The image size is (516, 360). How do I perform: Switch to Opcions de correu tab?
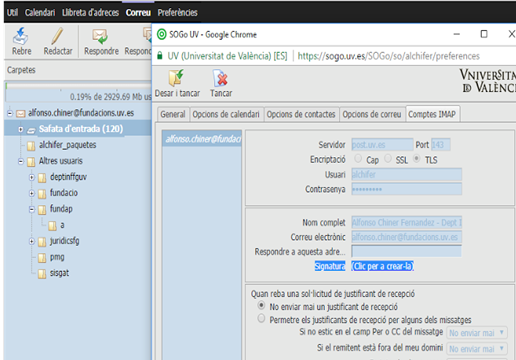pyautogui.click(x=372, y=114)
